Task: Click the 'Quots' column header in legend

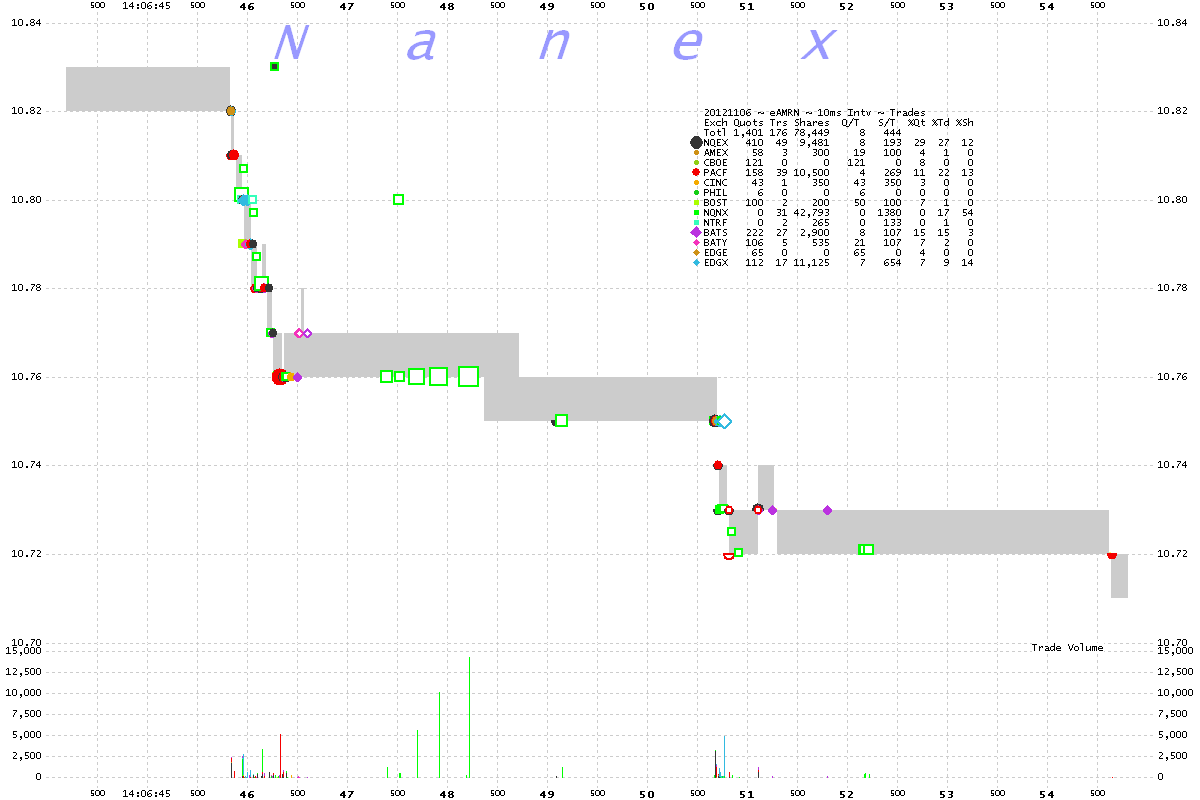Action: [x=747, y=122]
